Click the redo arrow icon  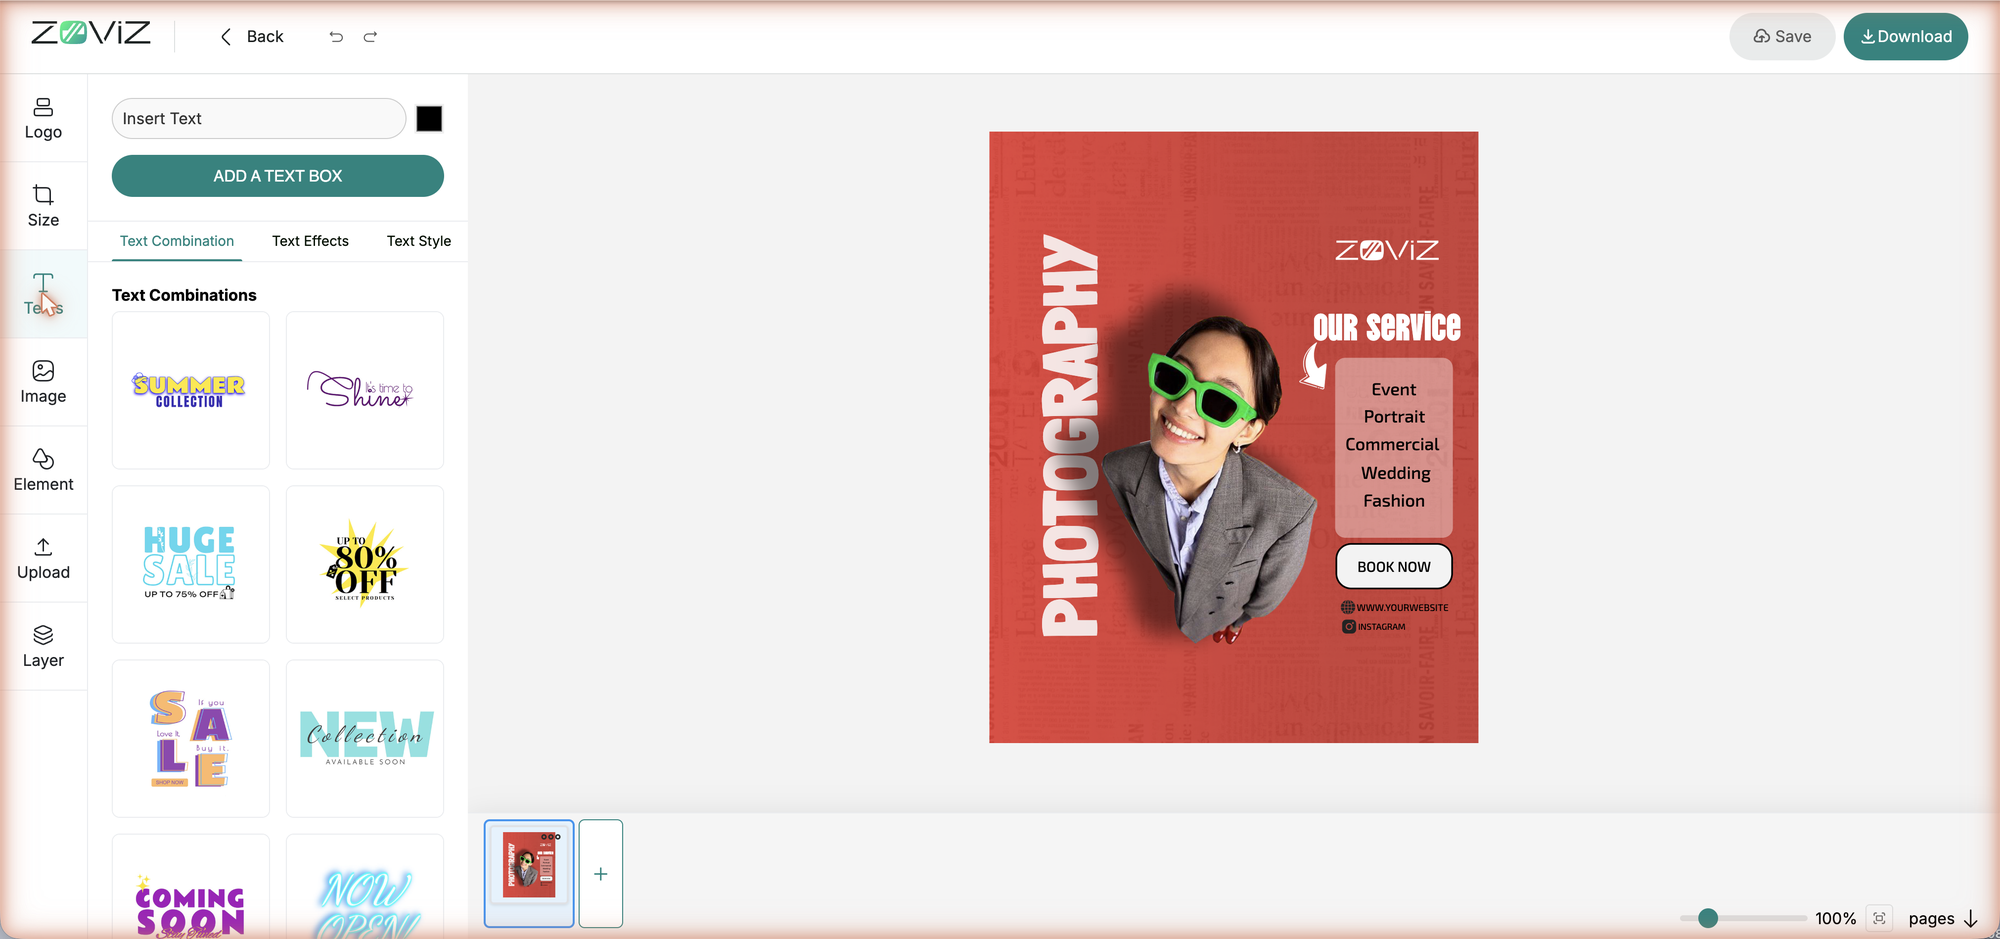[370, 37]
